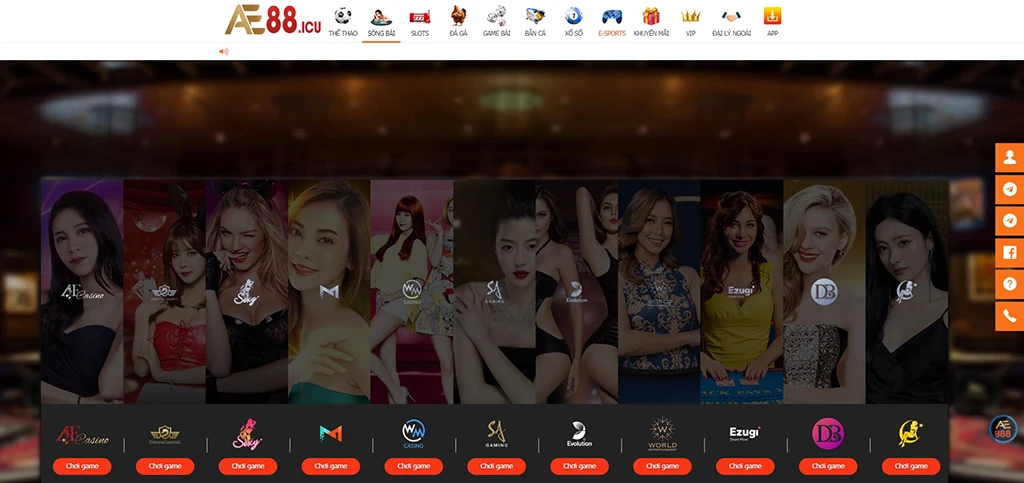Click the AE88.icu site logo
The image size is (1024, 483).
pos(272,19)
